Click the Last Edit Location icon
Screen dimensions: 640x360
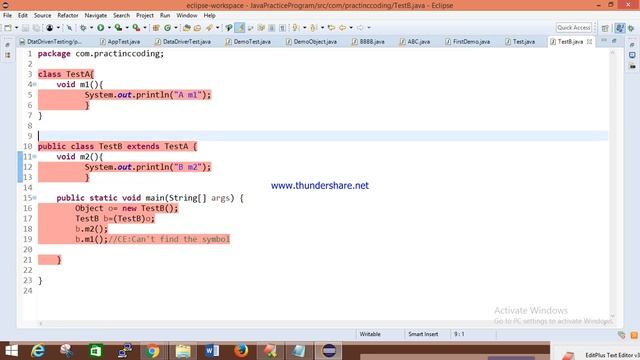tap(331, 28)
